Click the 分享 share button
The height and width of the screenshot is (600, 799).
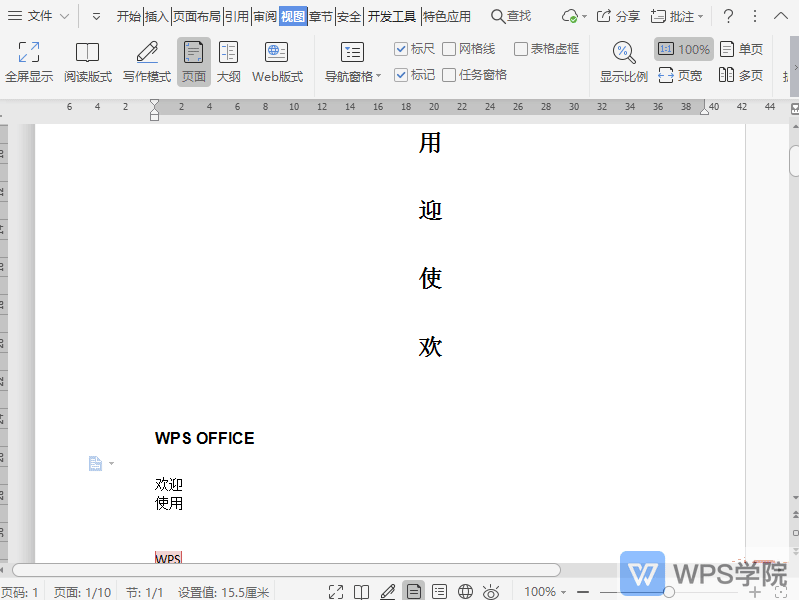pyautogui.click(x=618, y=16)
